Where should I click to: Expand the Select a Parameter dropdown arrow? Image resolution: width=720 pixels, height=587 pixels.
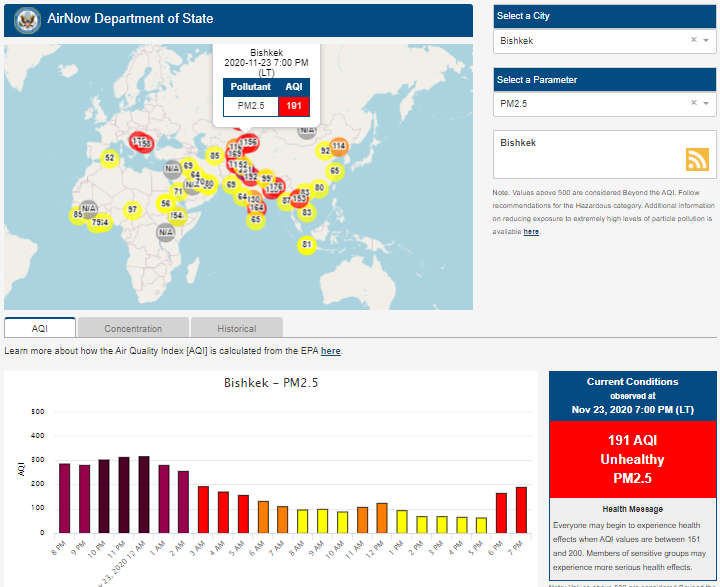706,104
